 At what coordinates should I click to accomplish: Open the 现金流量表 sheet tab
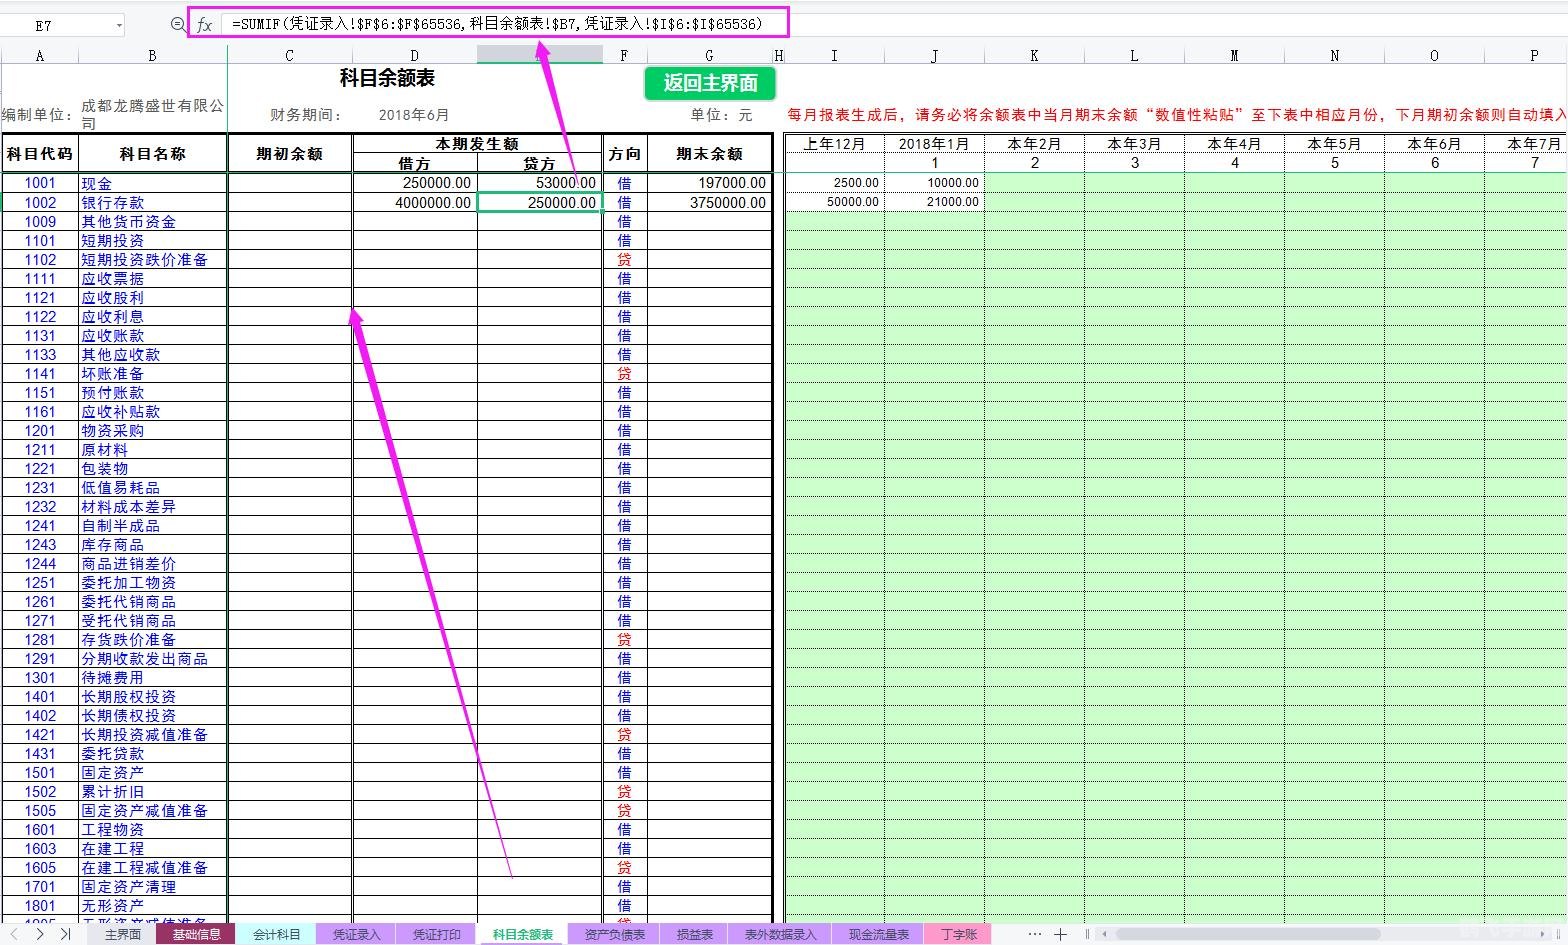point(878,934)
